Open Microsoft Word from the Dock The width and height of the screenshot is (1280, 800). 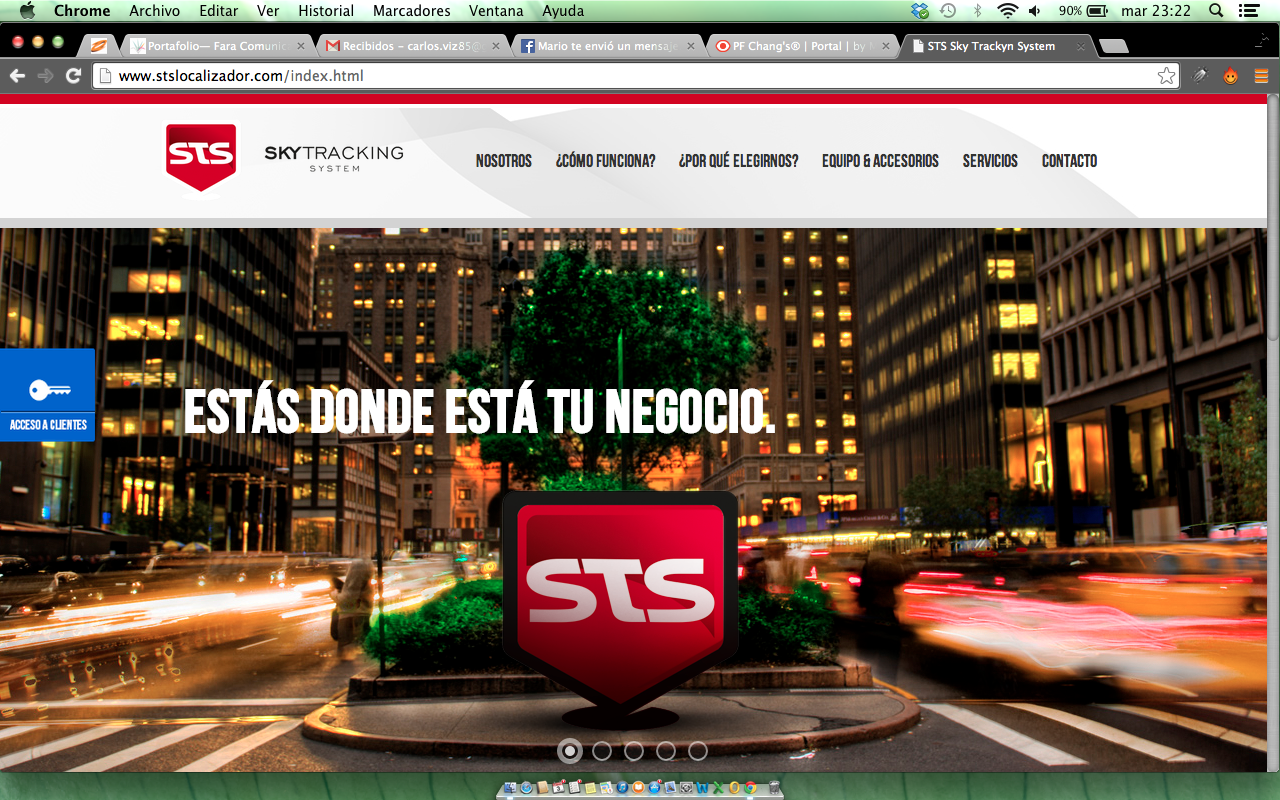point(702,788)
